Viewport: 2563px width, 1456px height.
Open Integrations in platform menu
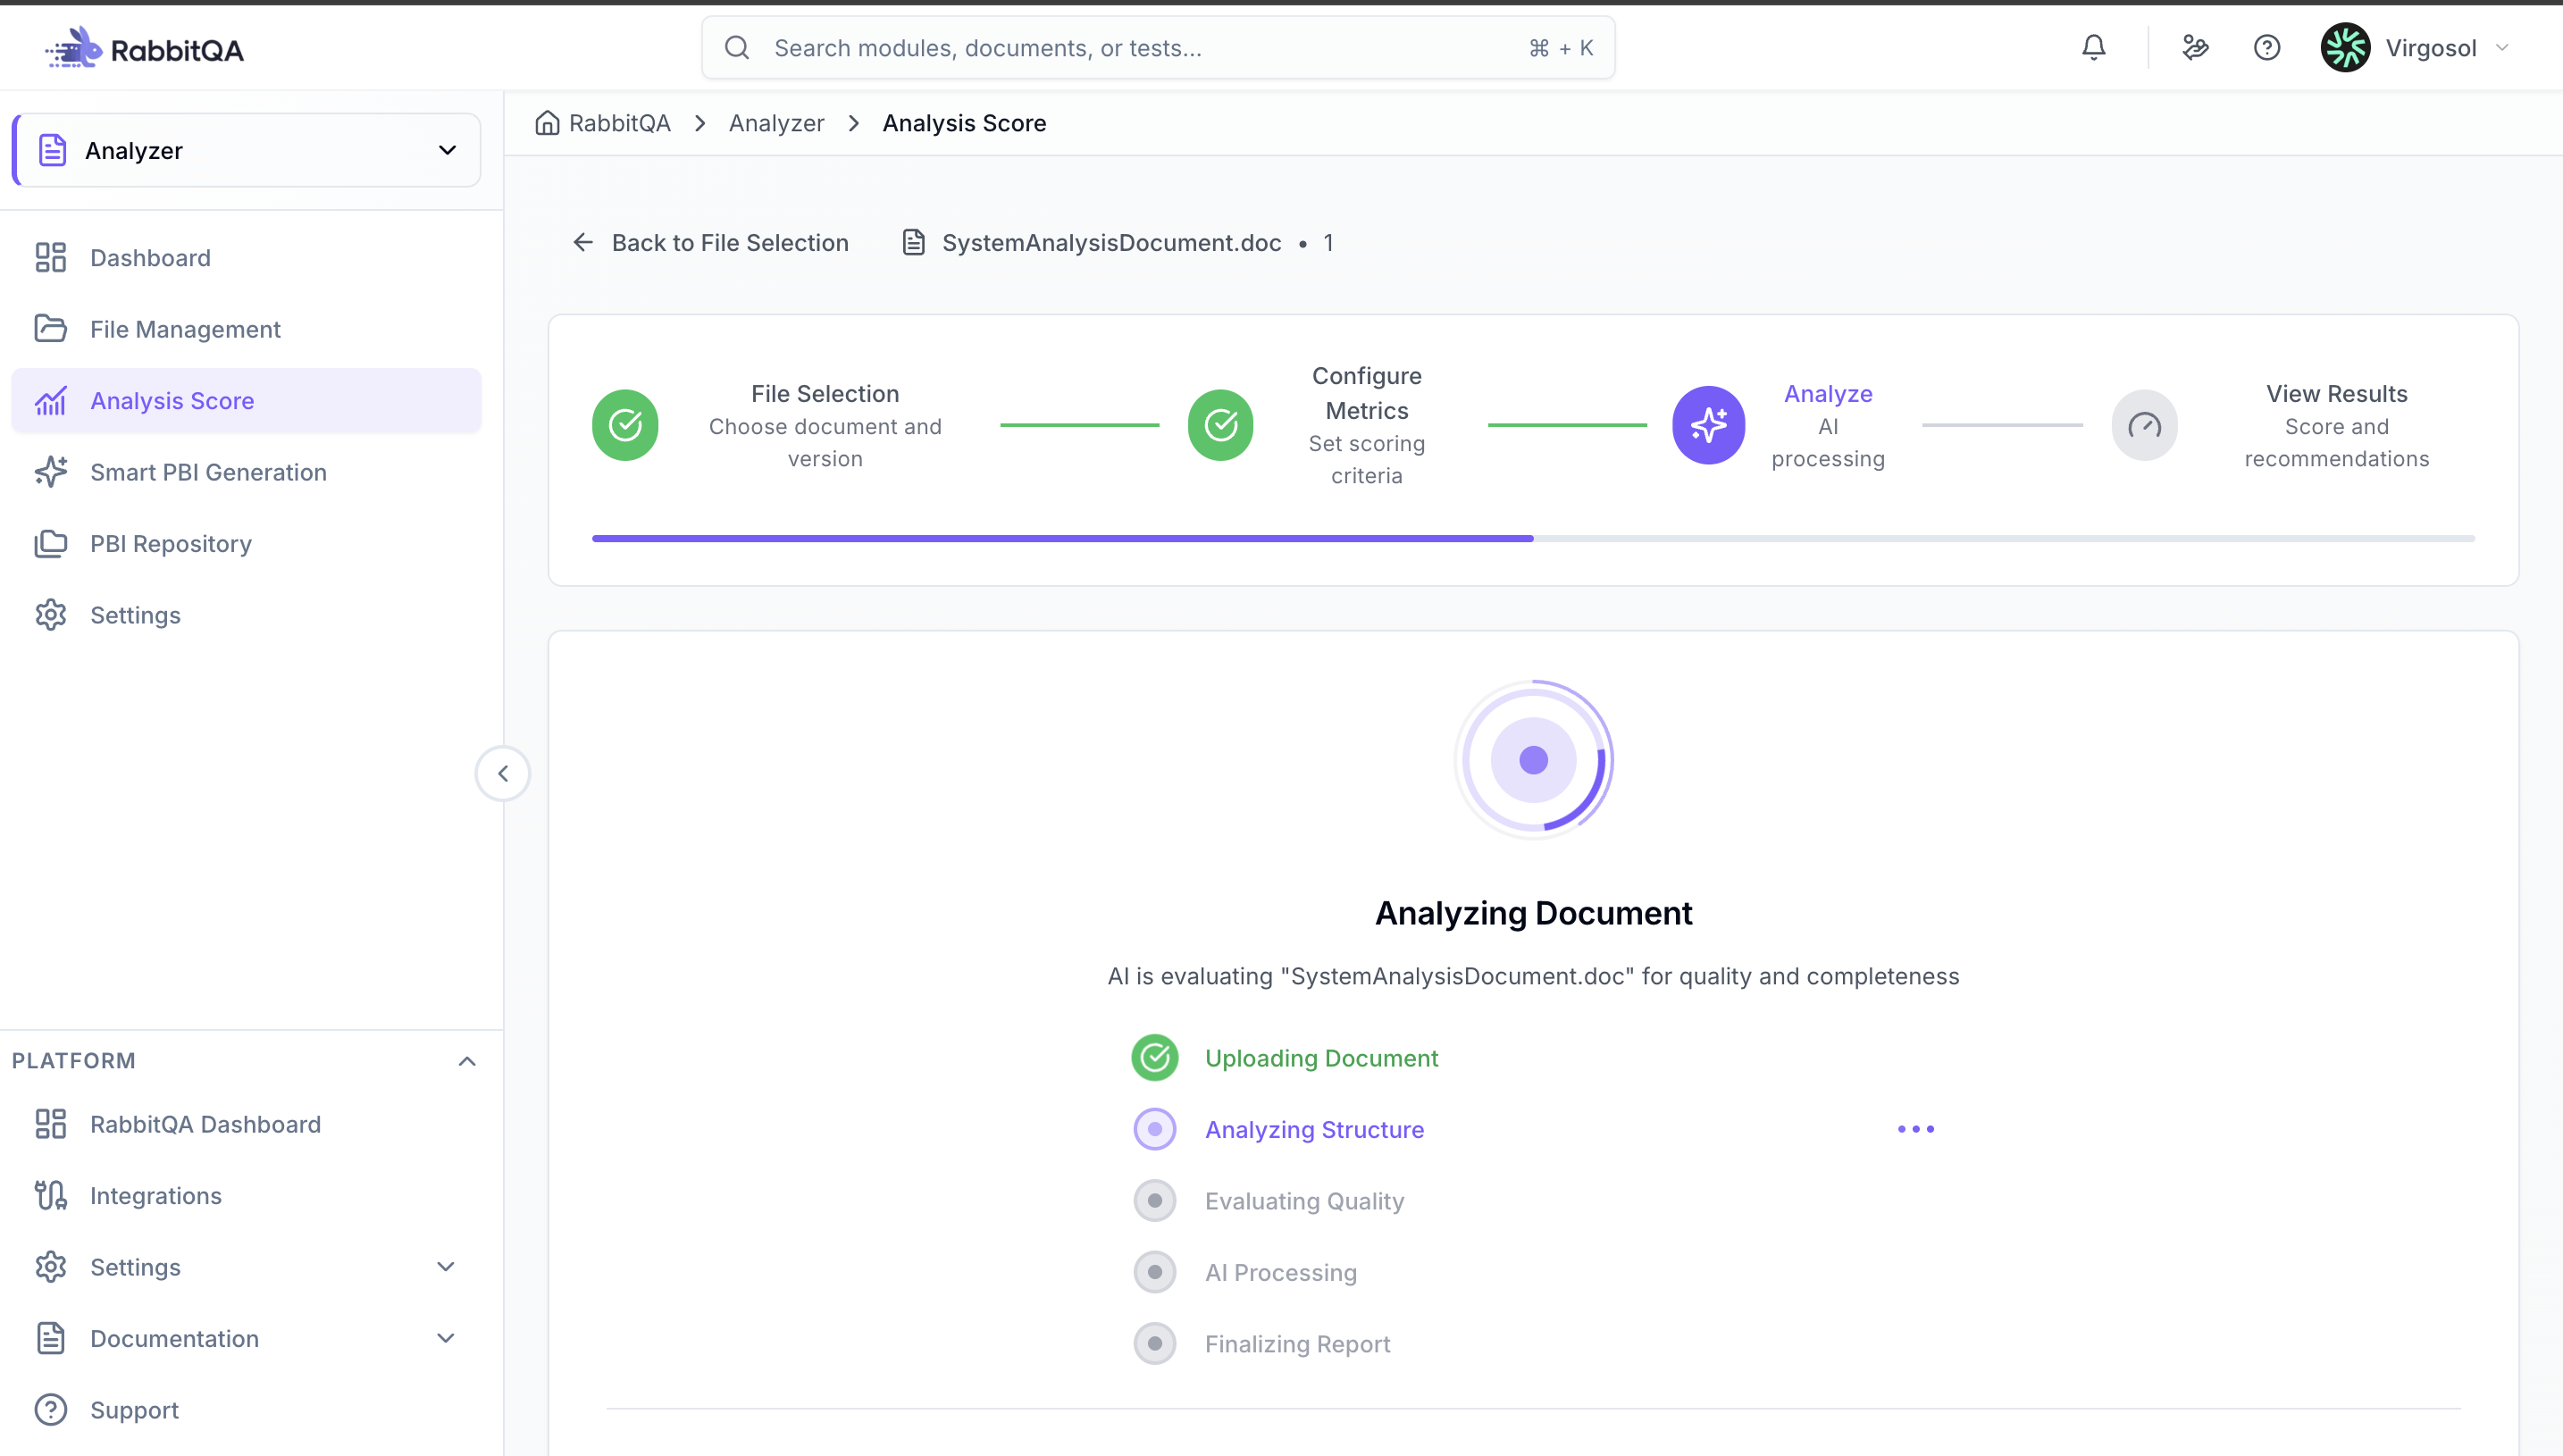click(x=246, y=1195)
